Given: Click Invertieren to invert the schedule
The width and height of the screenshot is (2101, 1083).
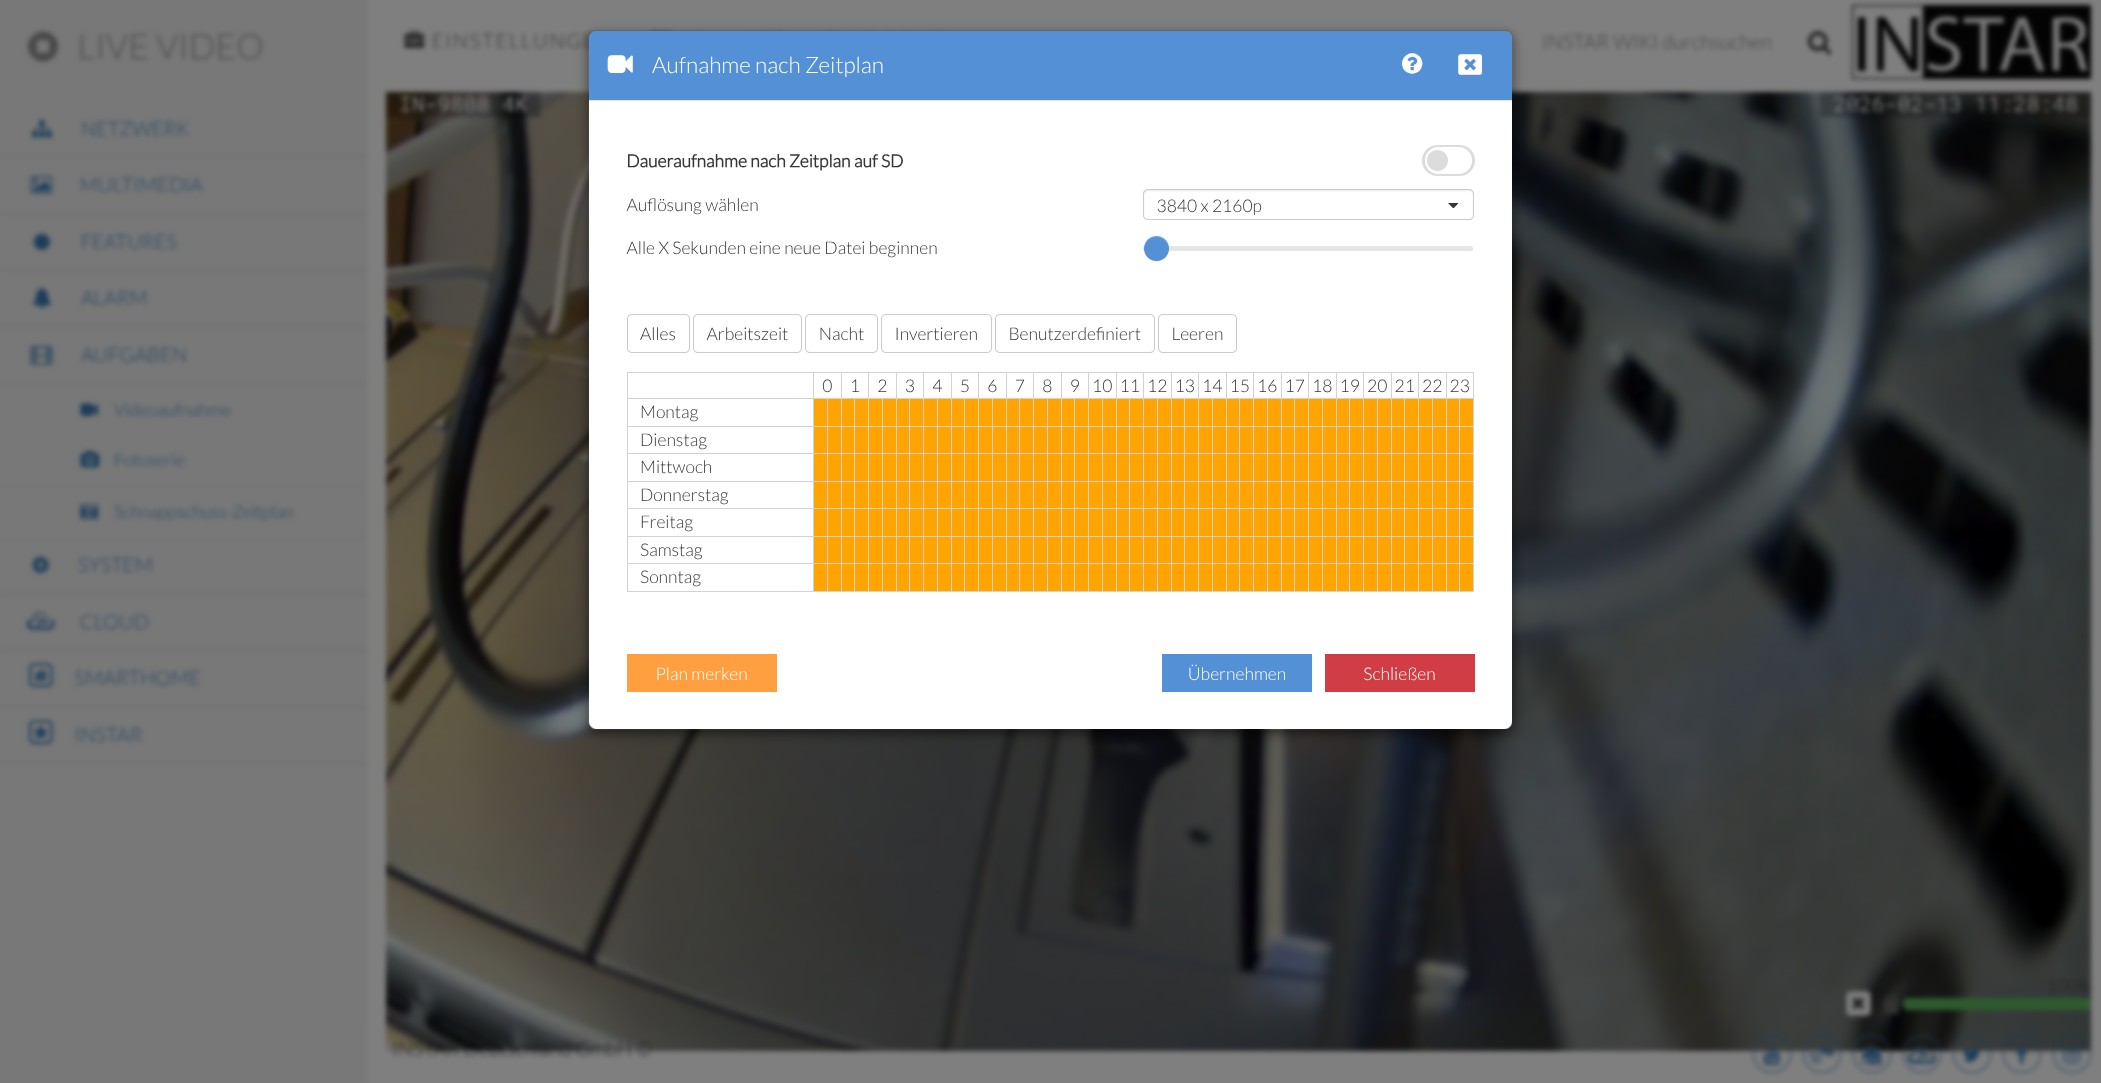Looking at the screenshot, I should [935, 334].
